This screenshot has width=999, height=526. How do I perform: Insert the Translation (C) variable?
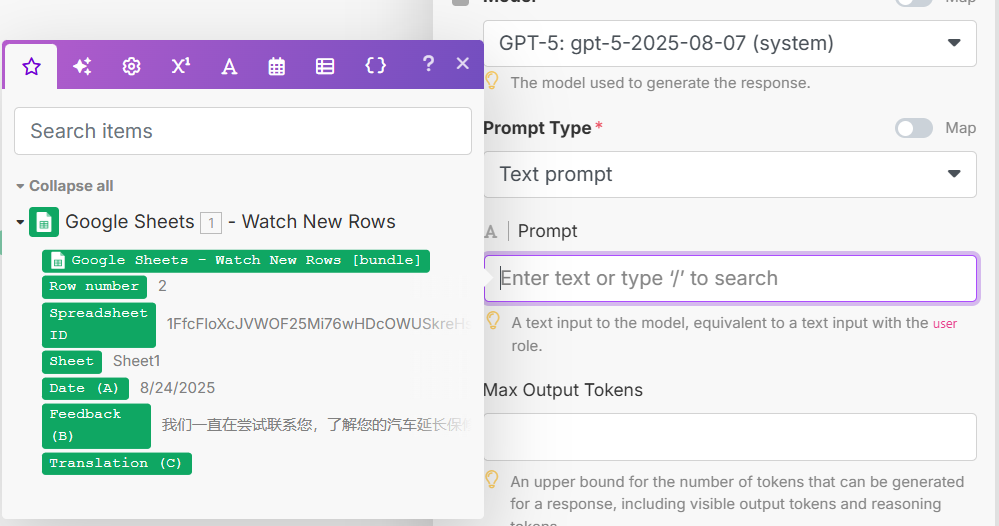point(117,463)
